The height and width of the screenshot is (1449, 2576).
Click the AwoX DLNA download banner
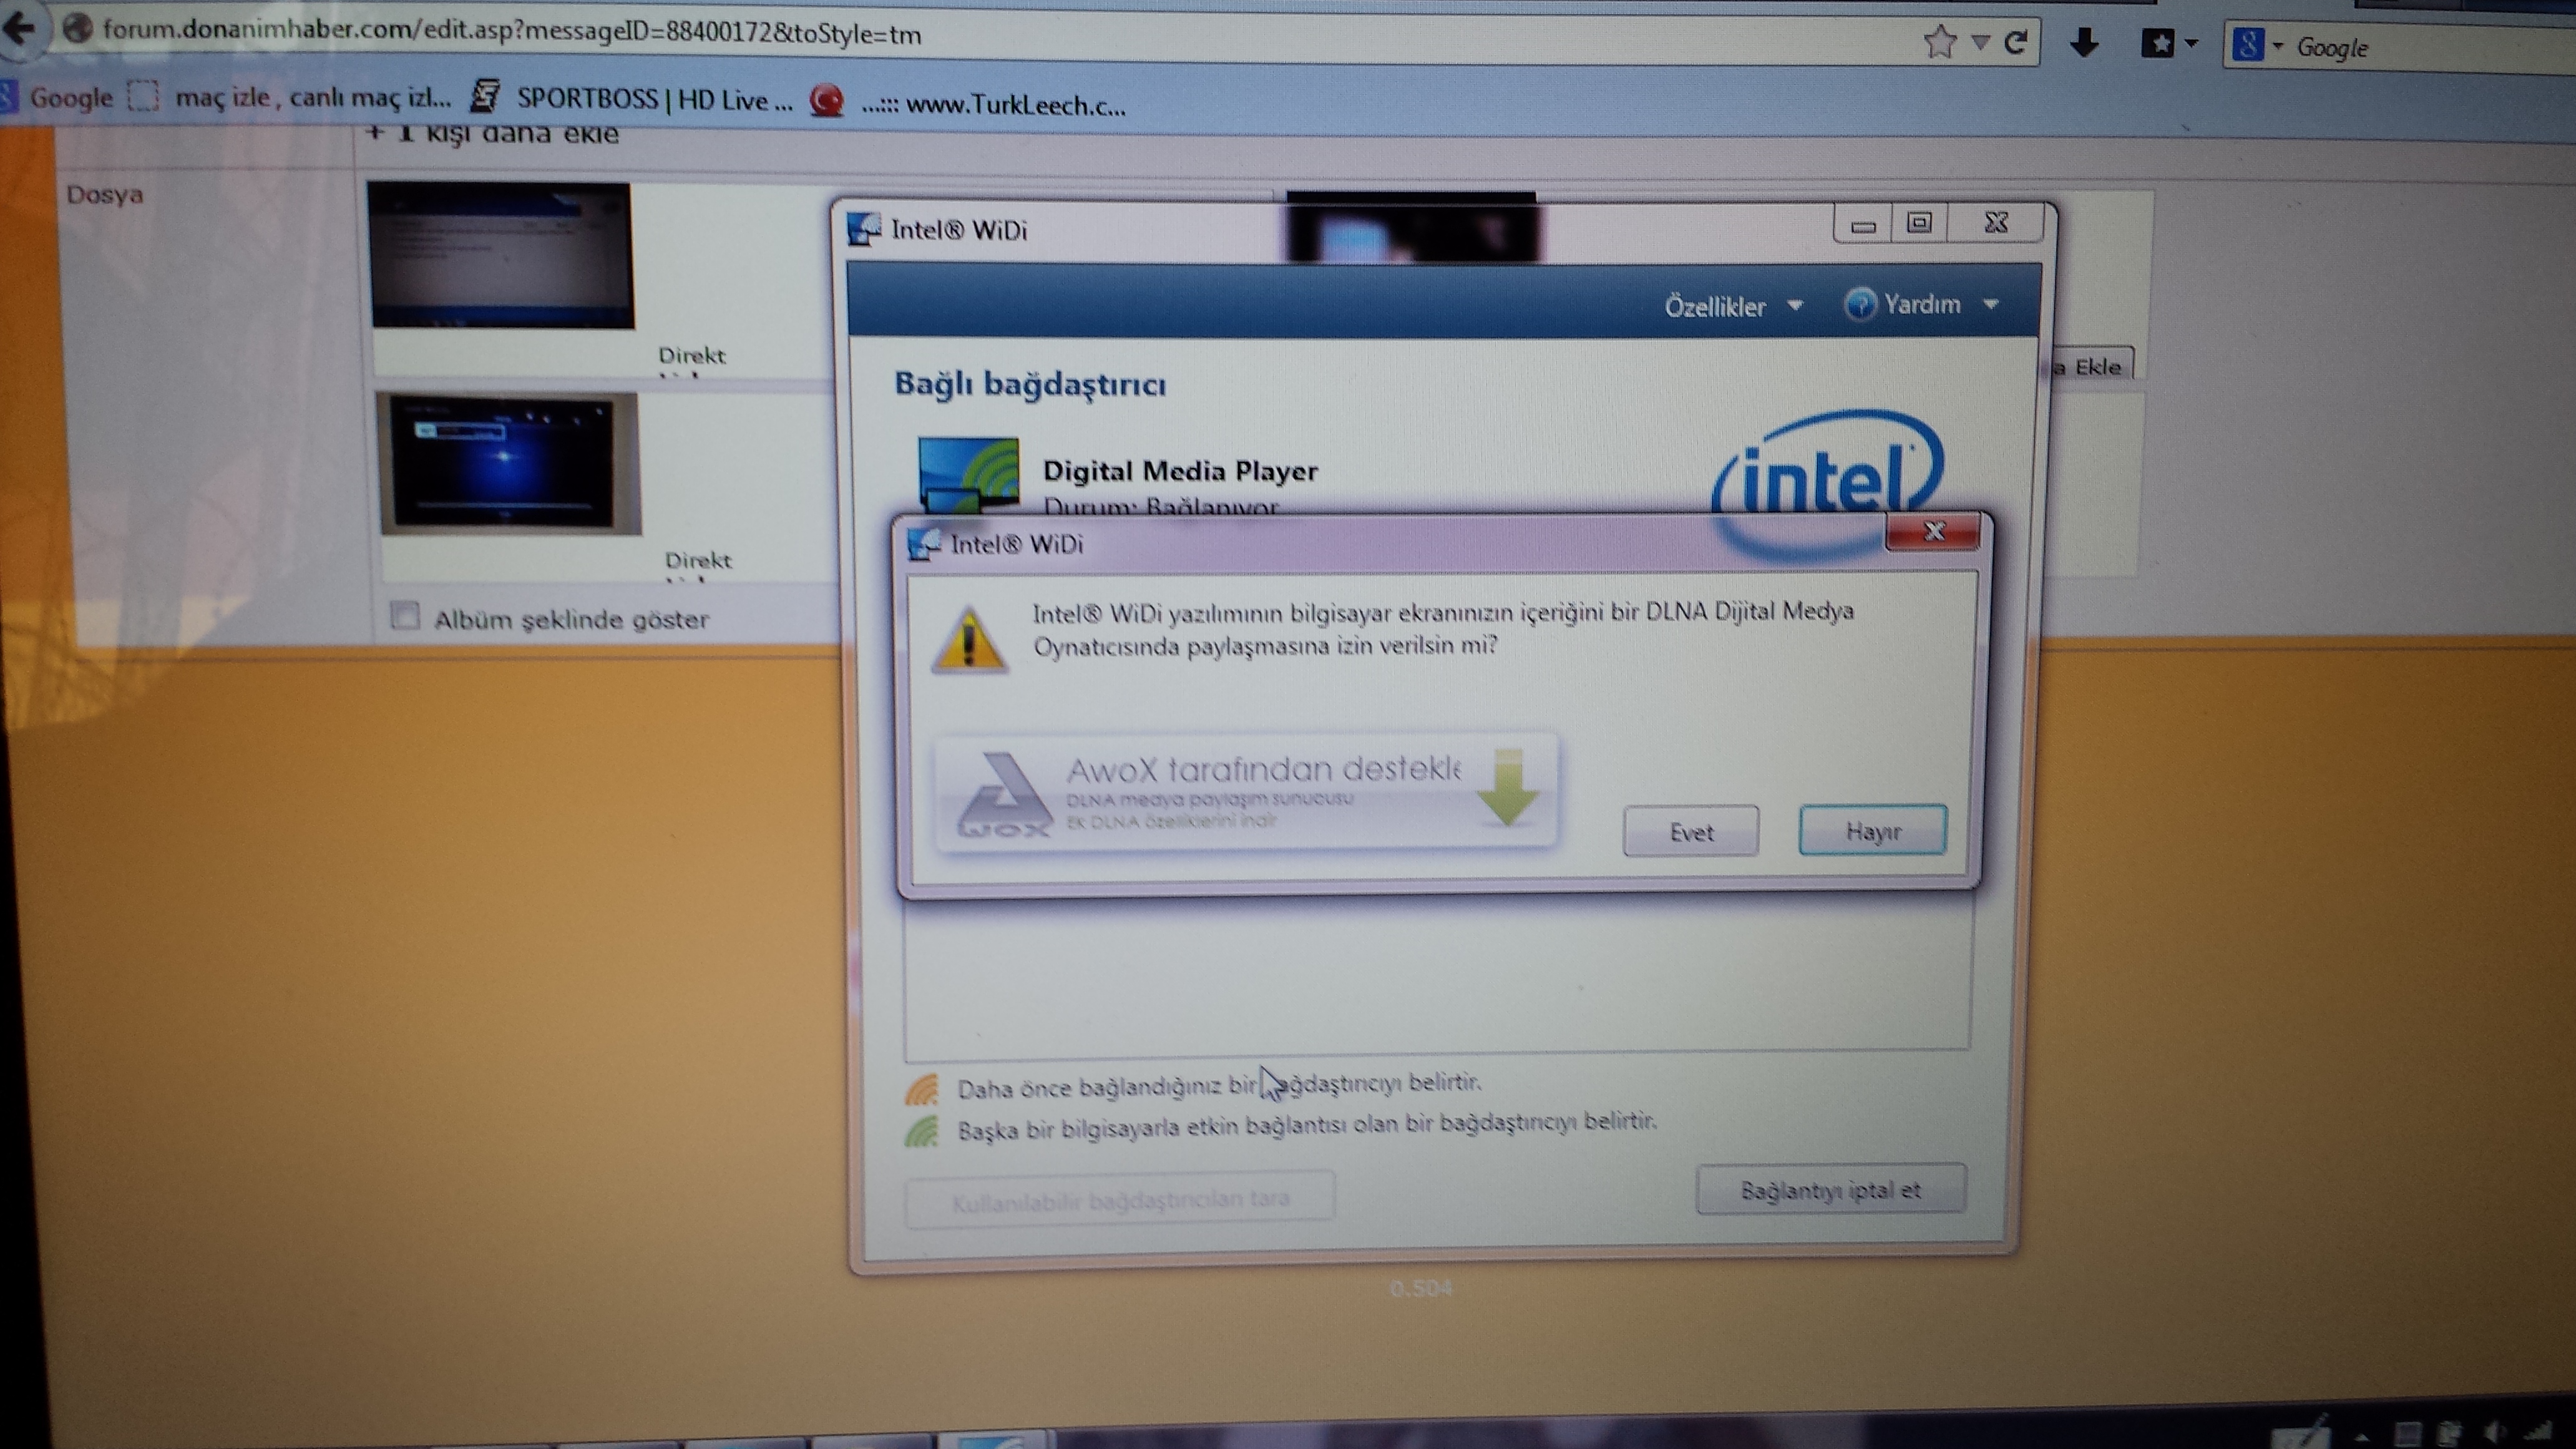click(x=1244, y=793)
